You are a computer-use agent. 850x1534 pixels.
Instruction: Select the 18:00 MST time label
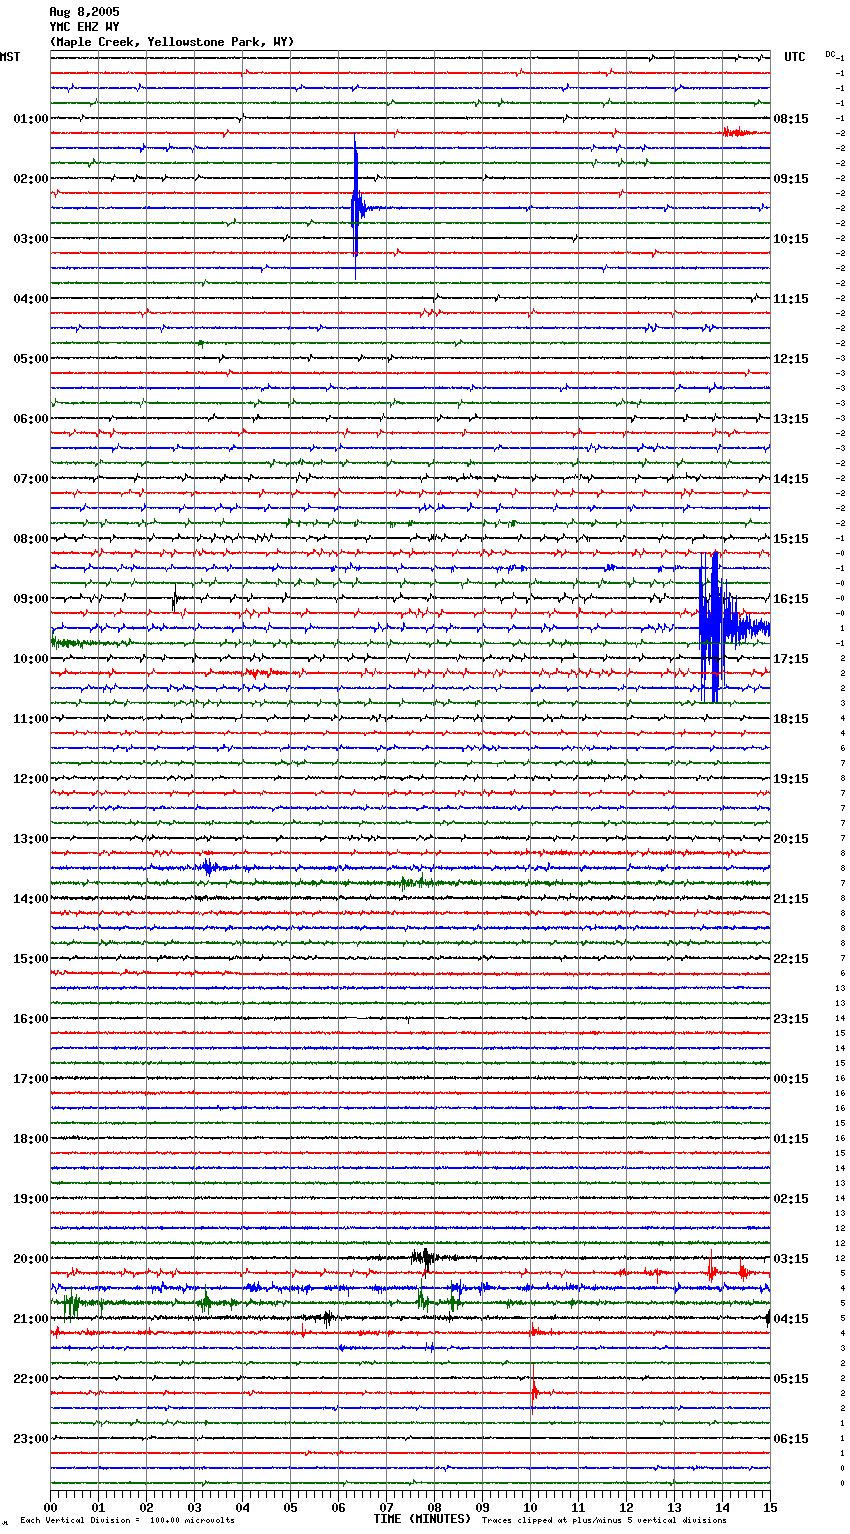[x=31, y=1139]
